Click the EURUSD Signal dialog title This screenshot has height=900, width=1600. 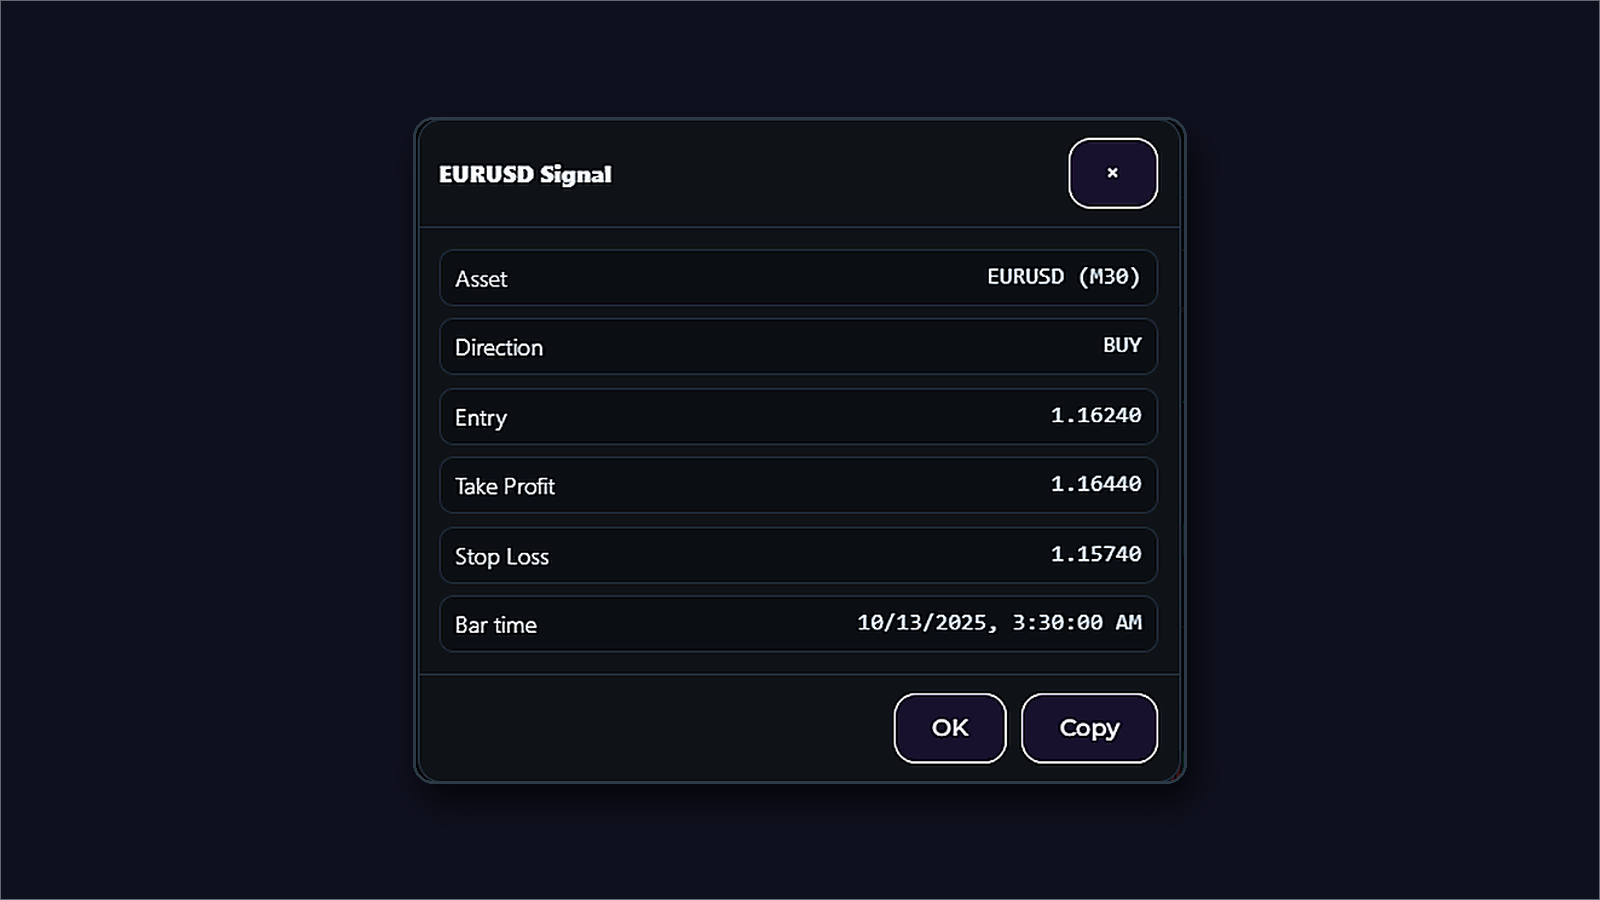tap(525, 174)
